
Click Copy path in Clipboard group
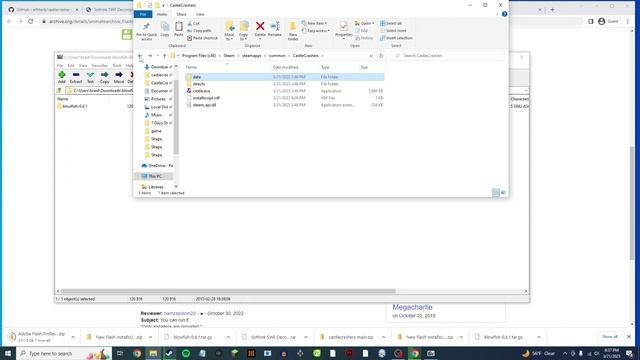point(200,31)
